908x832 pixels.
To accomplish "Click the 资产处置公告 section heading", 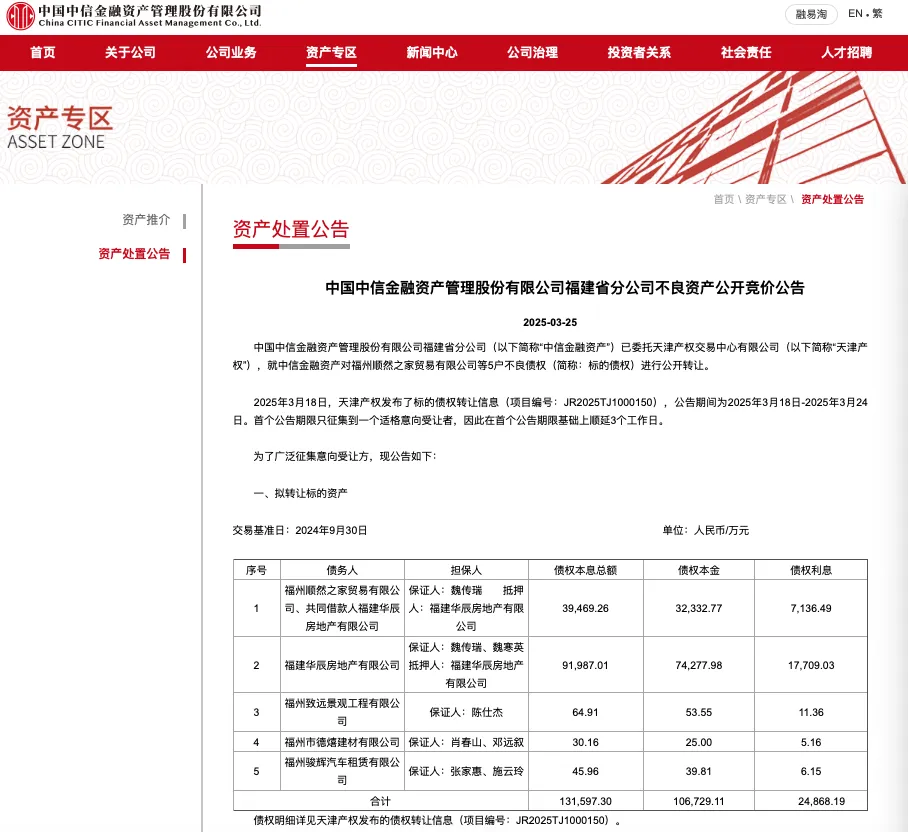I will click(291, 229).
